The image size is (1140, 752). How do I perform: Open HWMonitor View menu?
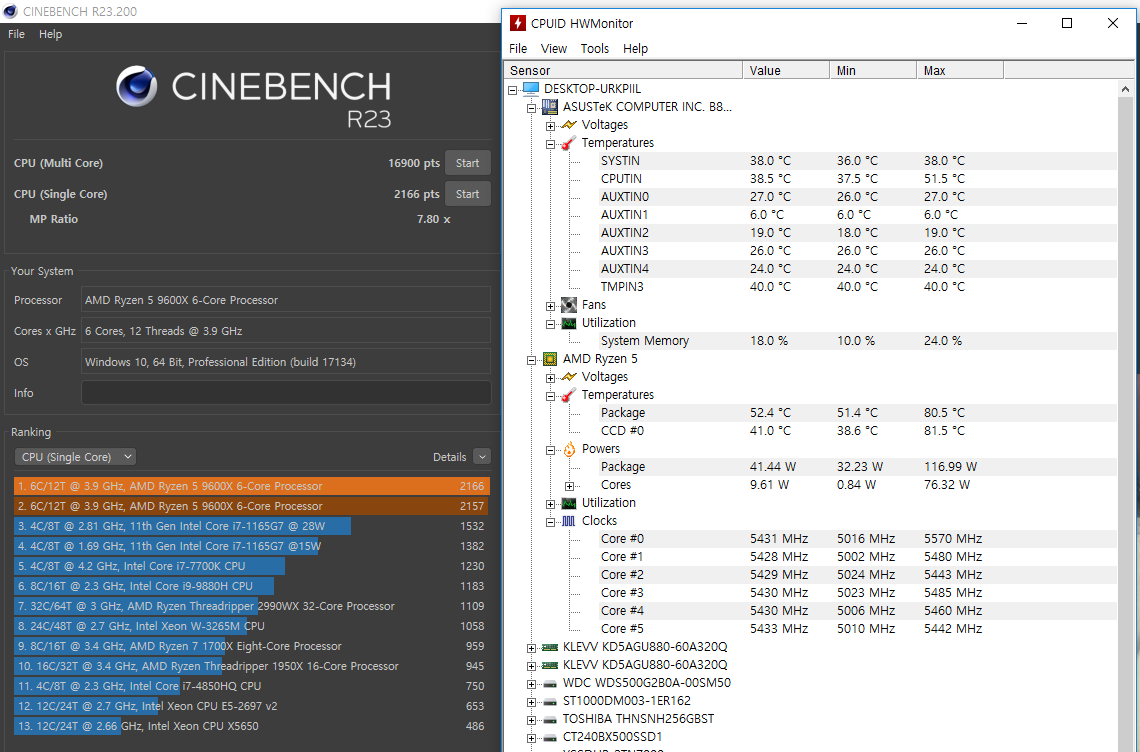(553, 49)
